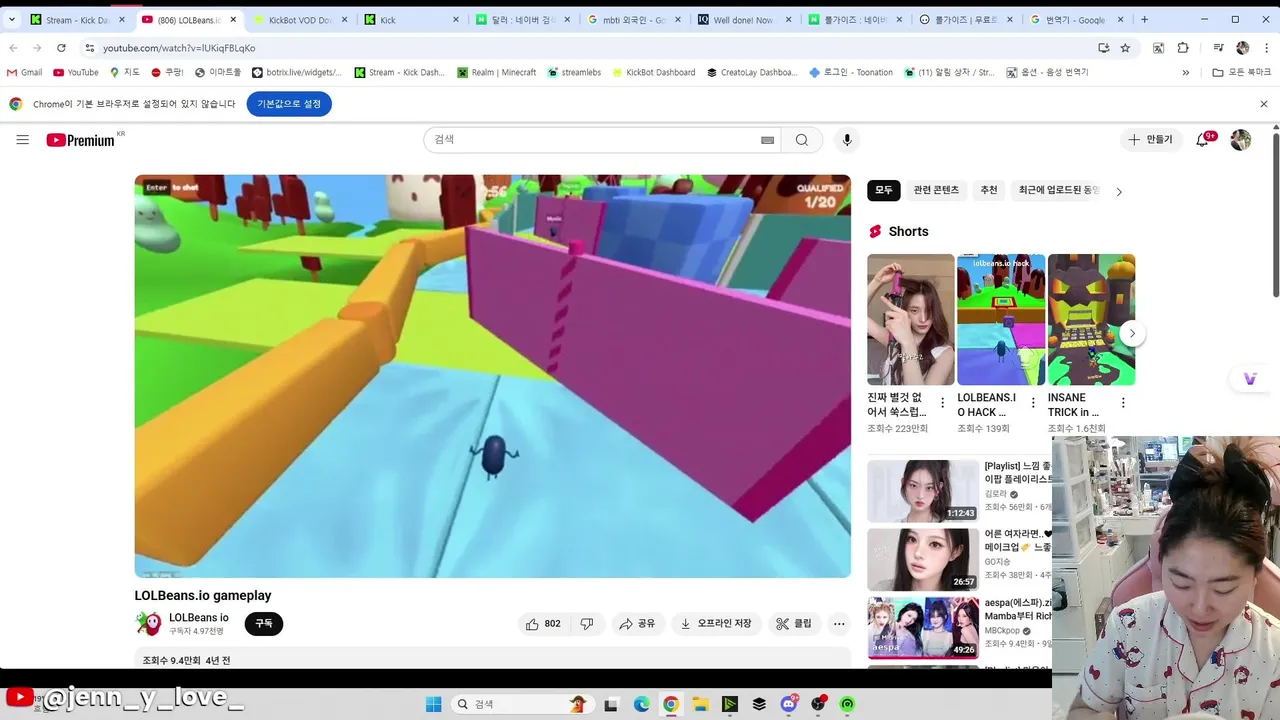The image size is (1280, 720).
Task: Open Discord from the taskbar
Action: click(x=788, y=704)
